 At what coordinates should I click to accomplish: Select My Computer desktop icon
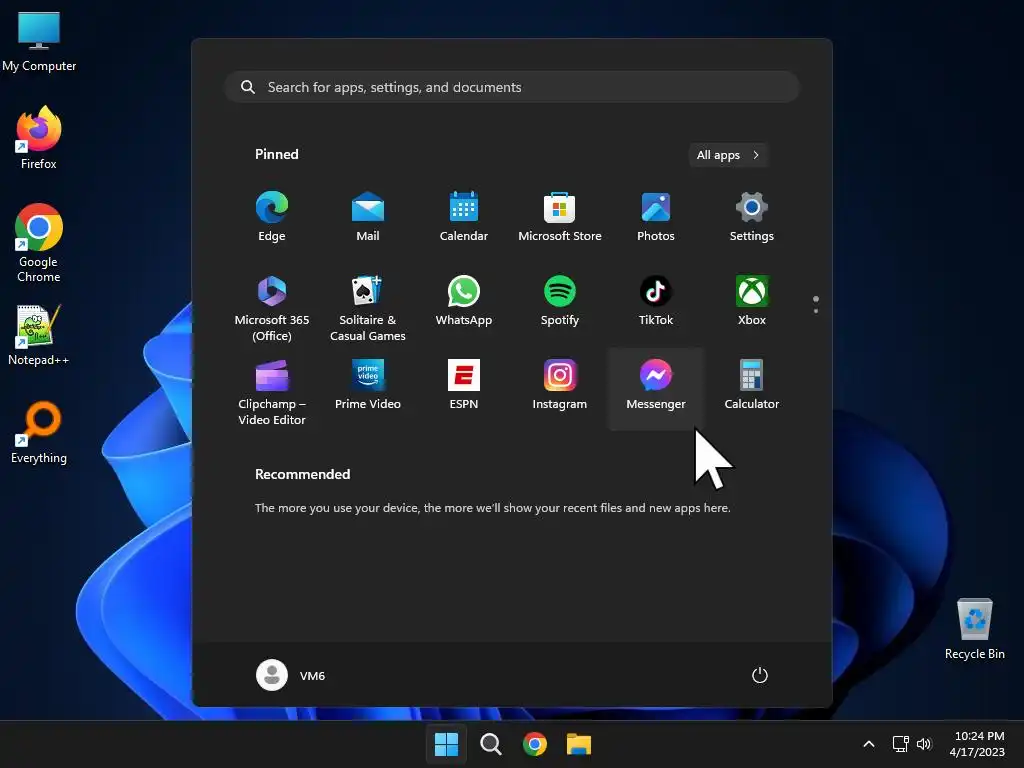(x=39, y=40)
